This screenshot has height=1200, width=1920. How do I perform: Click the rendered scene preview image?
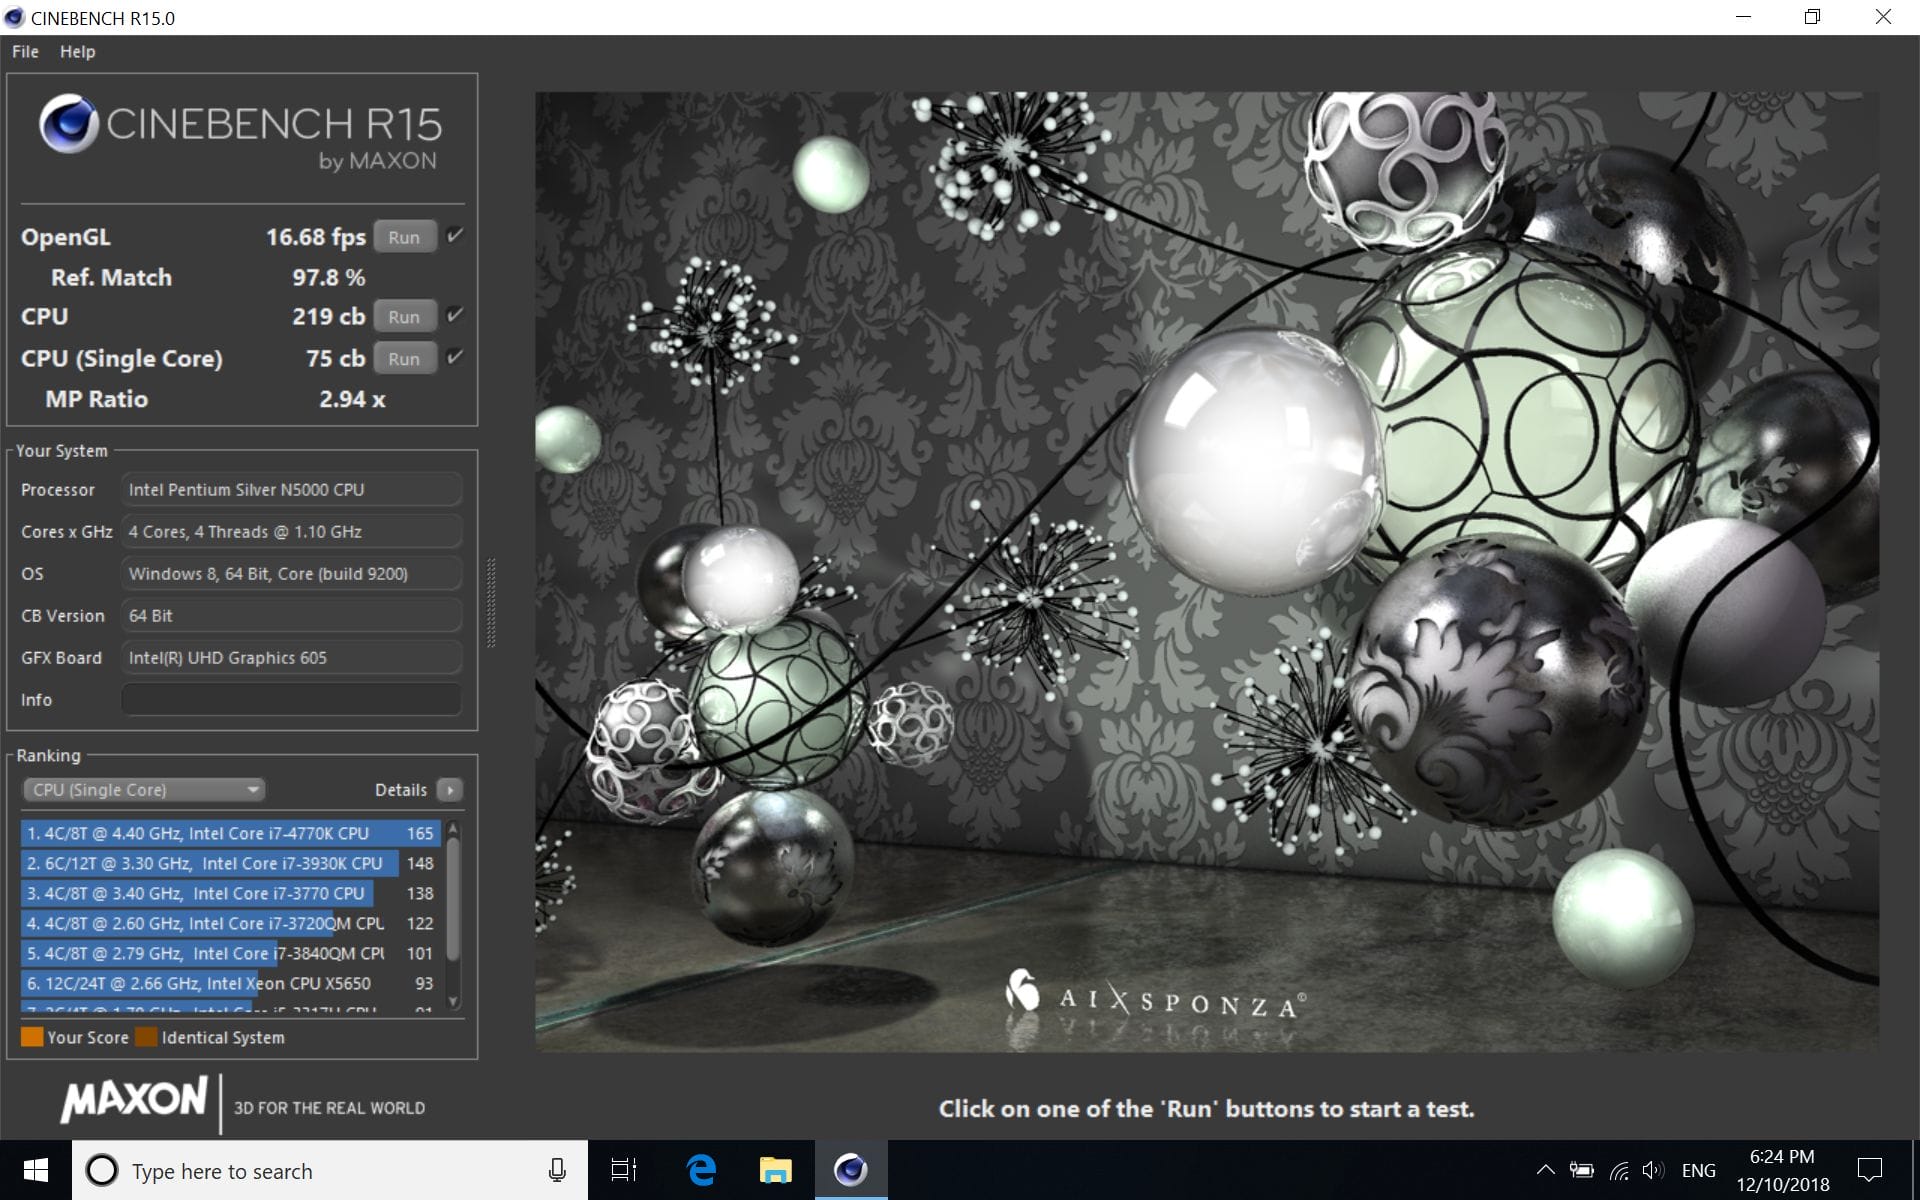(x=1206, y=572)
